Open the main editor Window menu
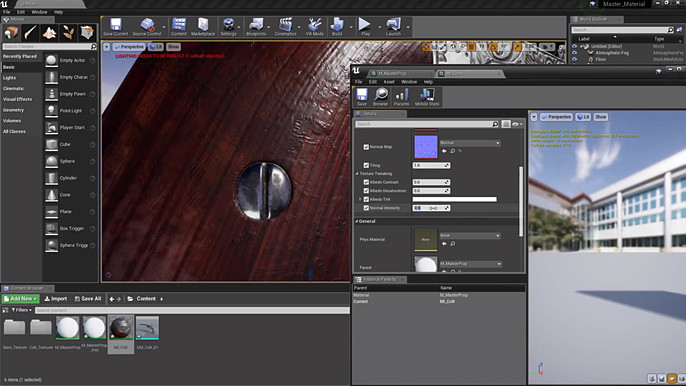Screen dimensions: 686x386 (x=39, y=12)
